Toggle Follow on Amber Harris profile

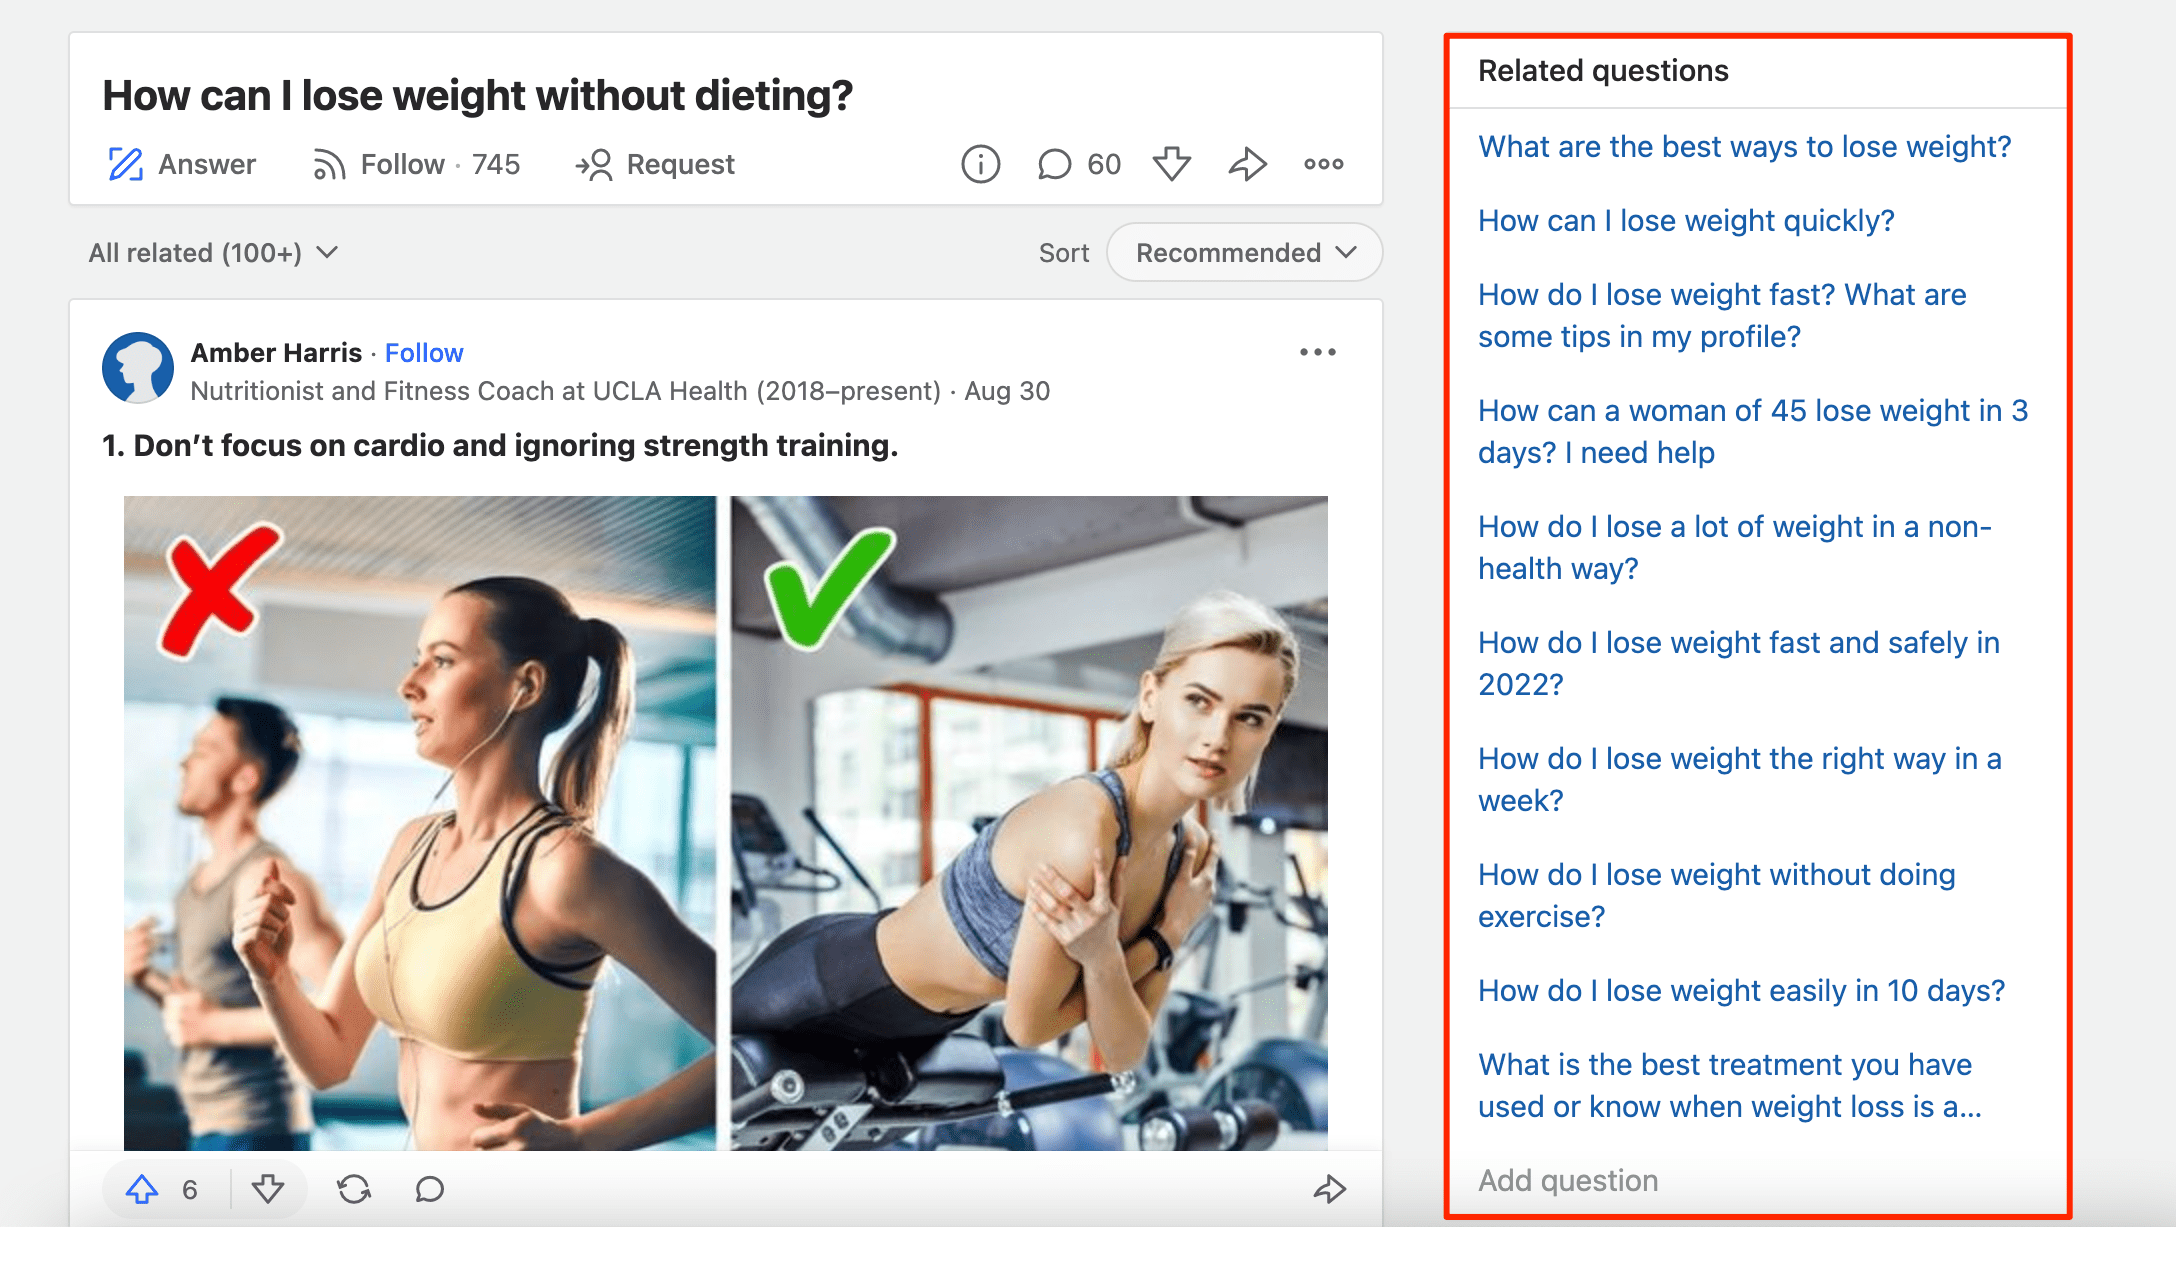(423, 352)
